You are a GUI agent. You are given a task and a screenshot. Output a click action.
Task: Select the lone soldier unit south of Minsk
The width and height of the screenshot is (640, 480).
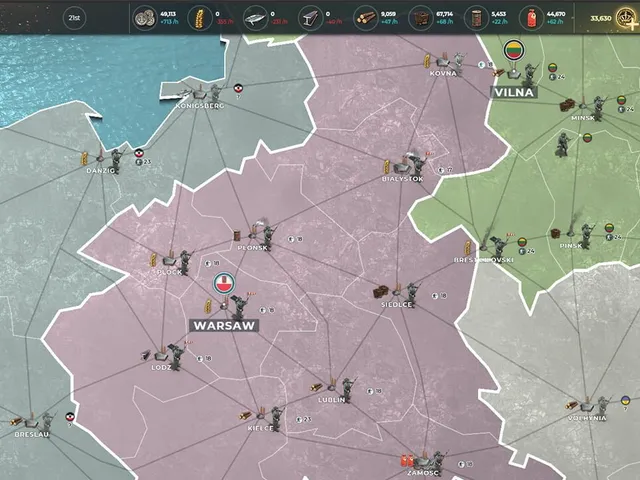click(x=562, y=144)
